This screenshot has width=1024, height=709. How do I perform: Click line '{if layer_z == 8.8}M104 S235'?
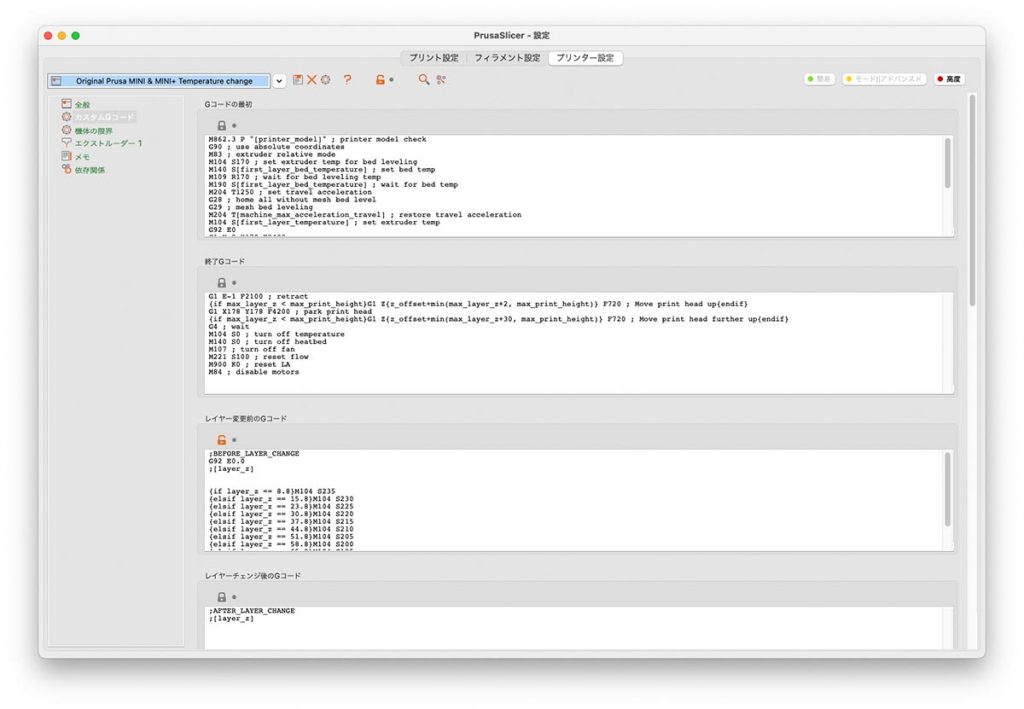pyautogui.click(x=272, y=492)
